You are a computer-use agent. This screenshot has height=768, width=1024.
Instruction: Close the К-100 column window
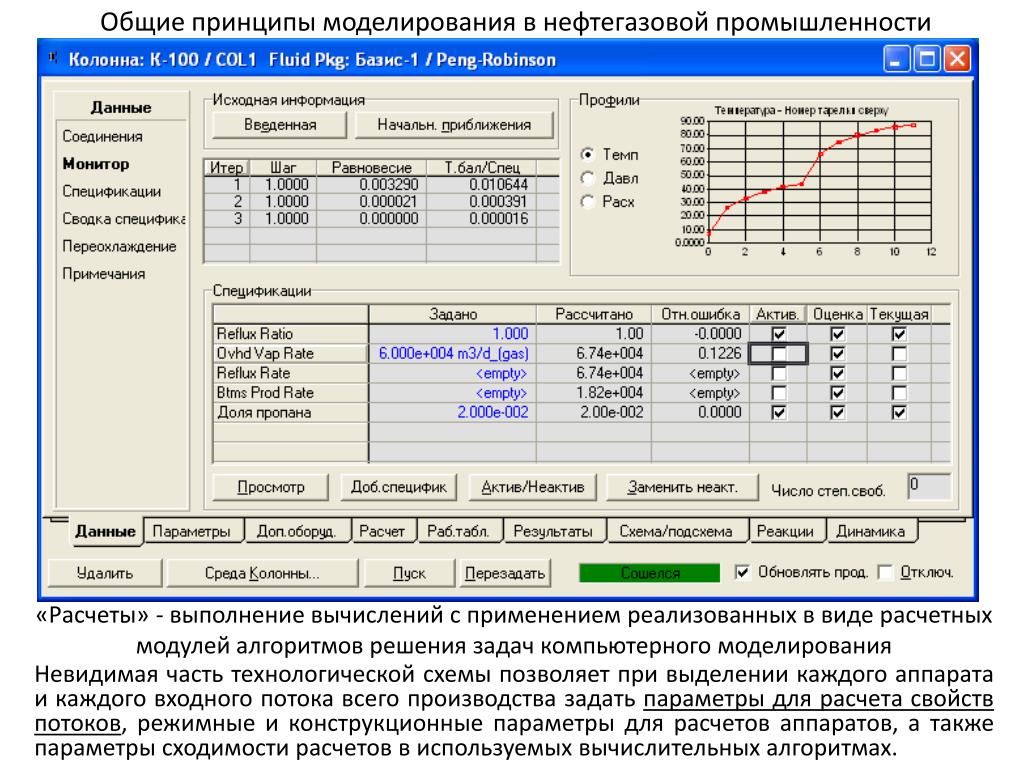tap(957, 59)
